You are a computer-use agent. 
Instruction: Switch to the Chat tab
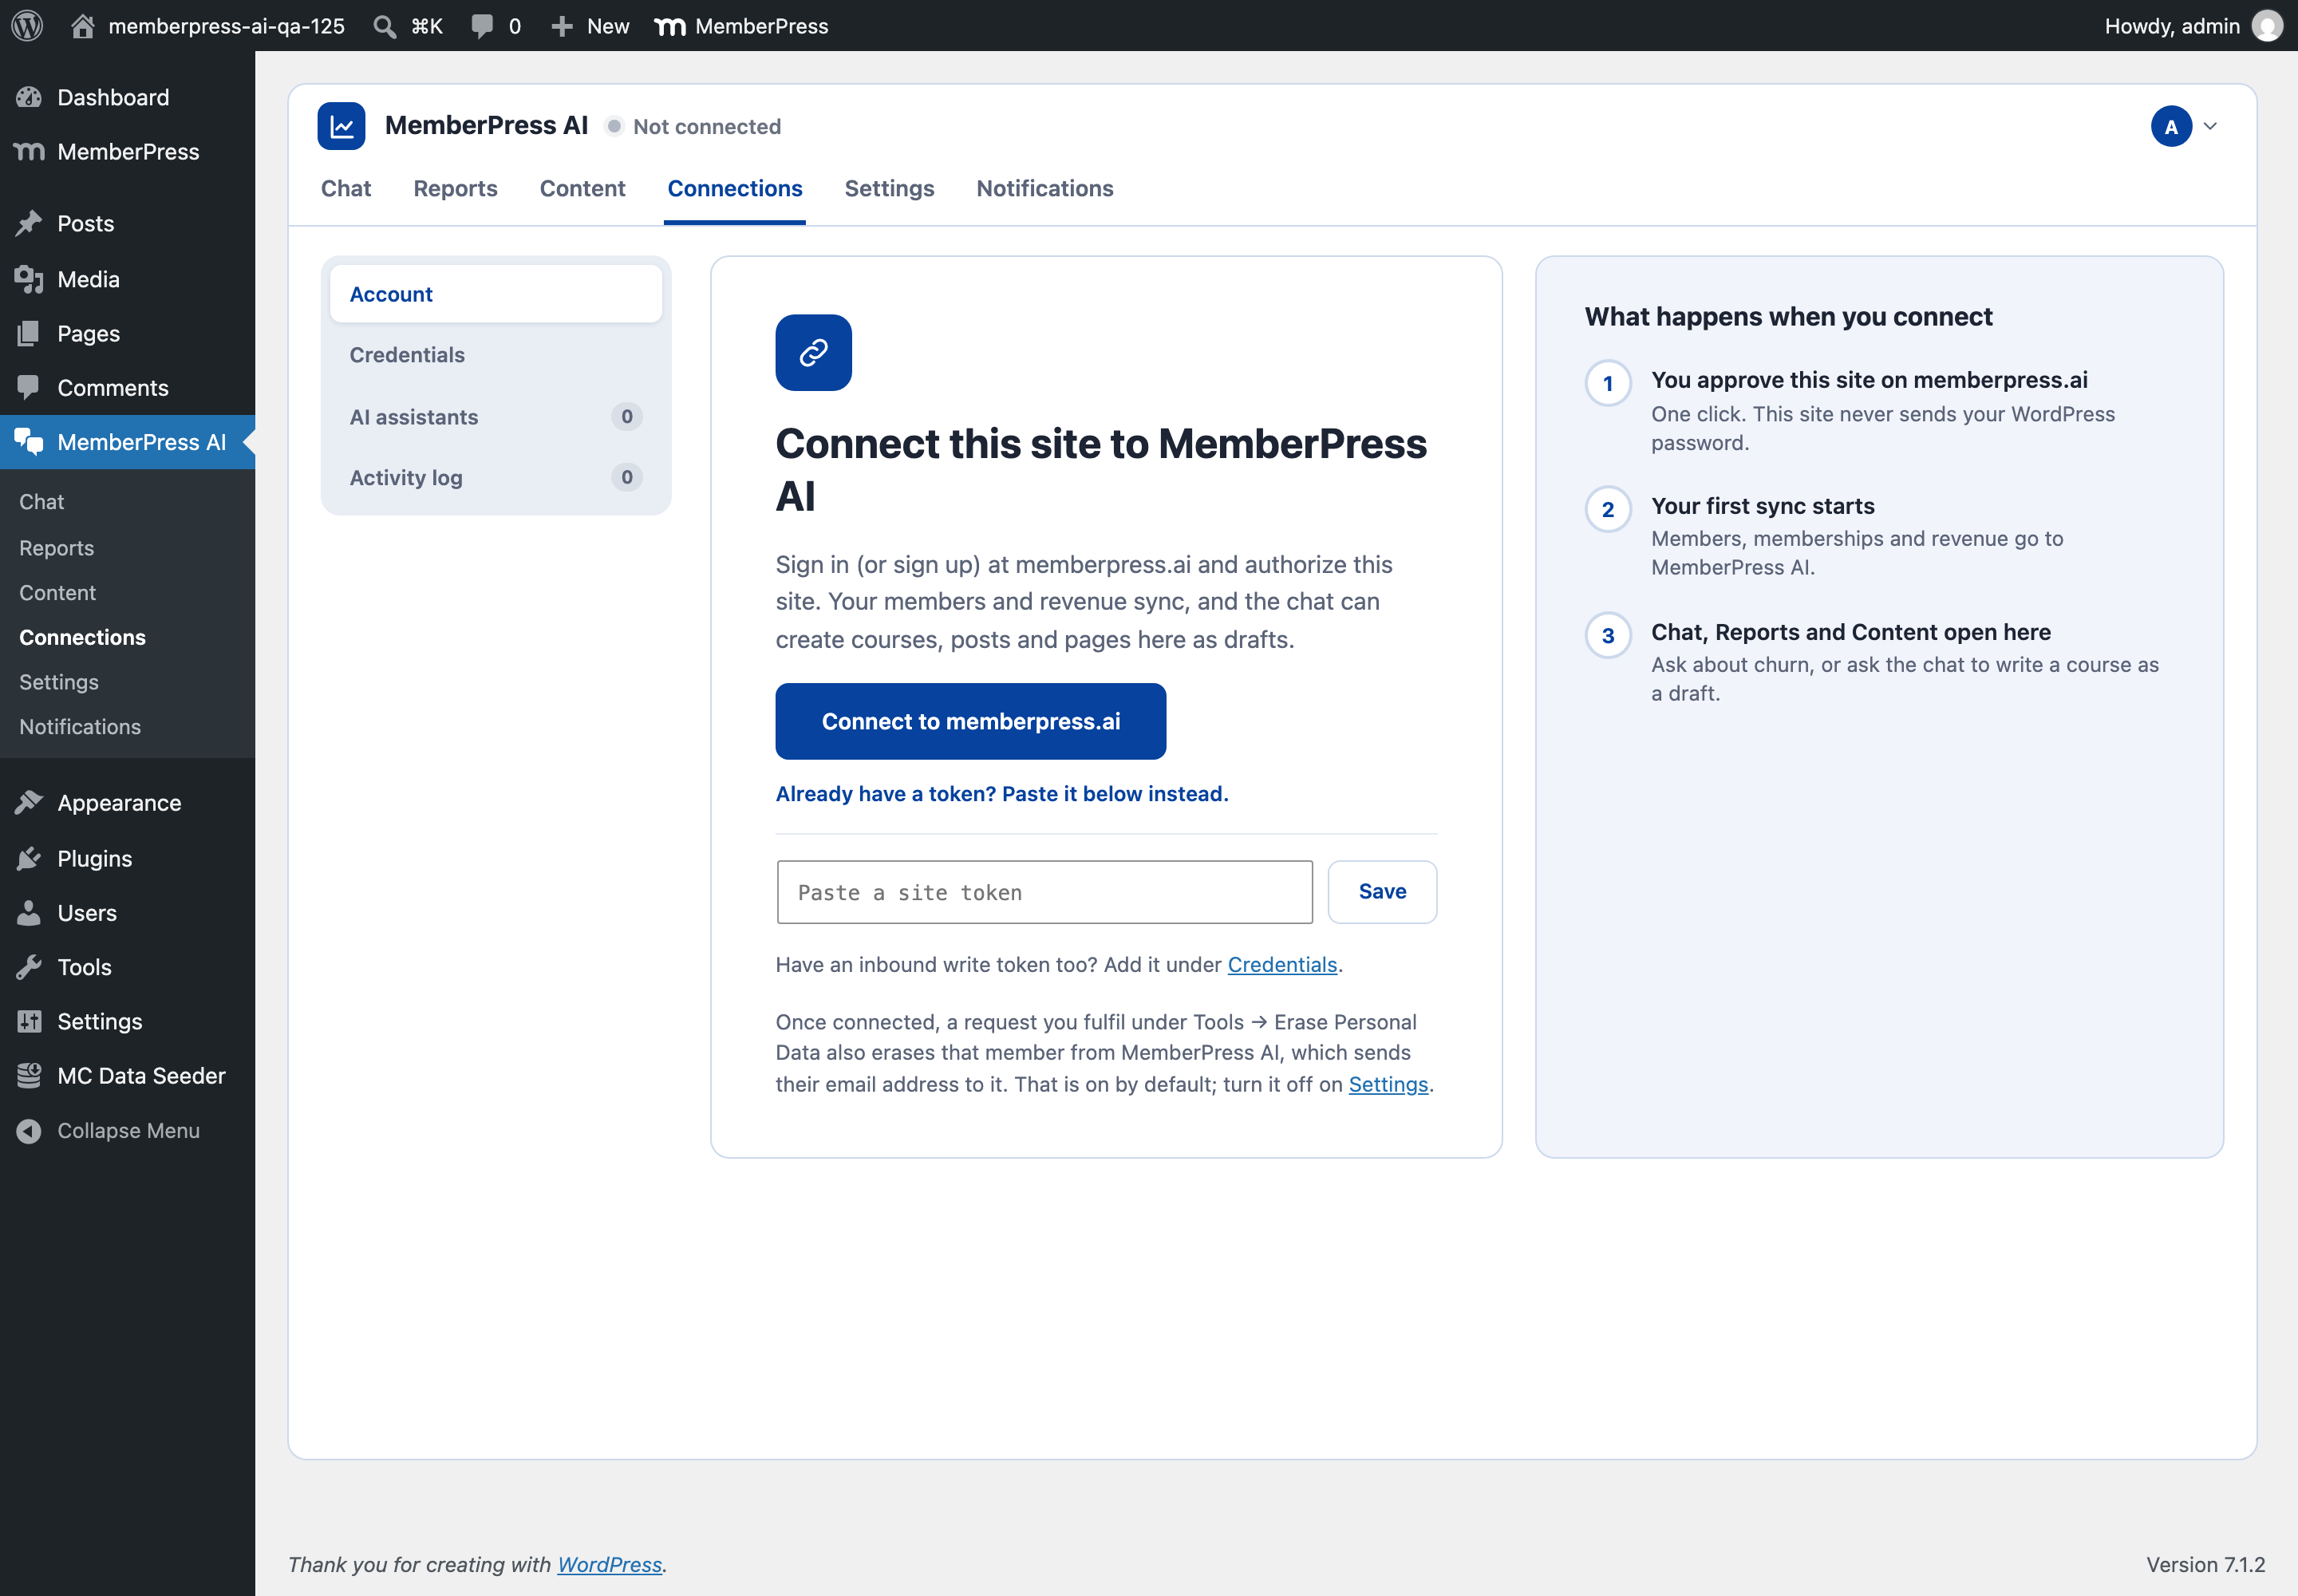point(345,188)
